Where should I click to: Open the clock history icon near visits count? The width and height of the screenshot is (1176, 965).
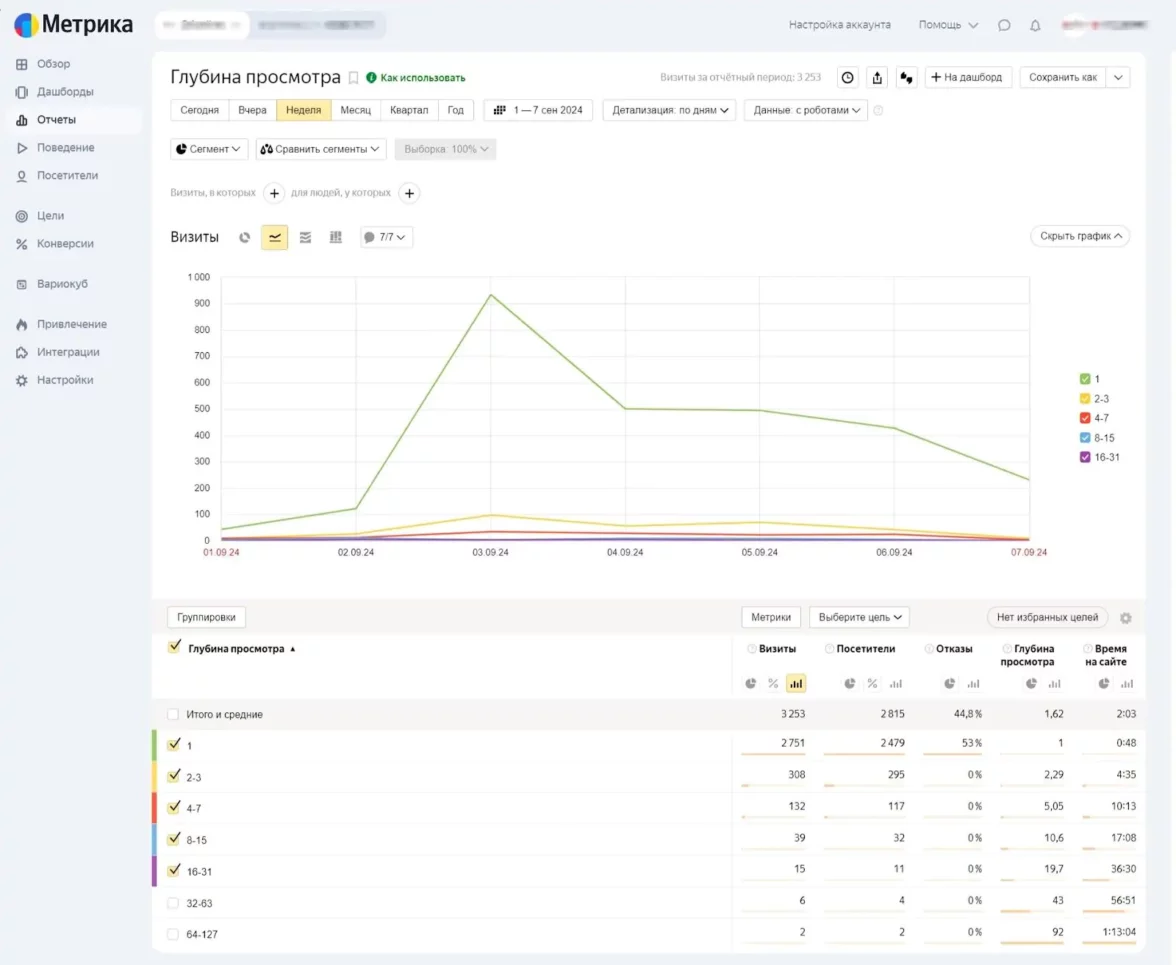[847, 77]
